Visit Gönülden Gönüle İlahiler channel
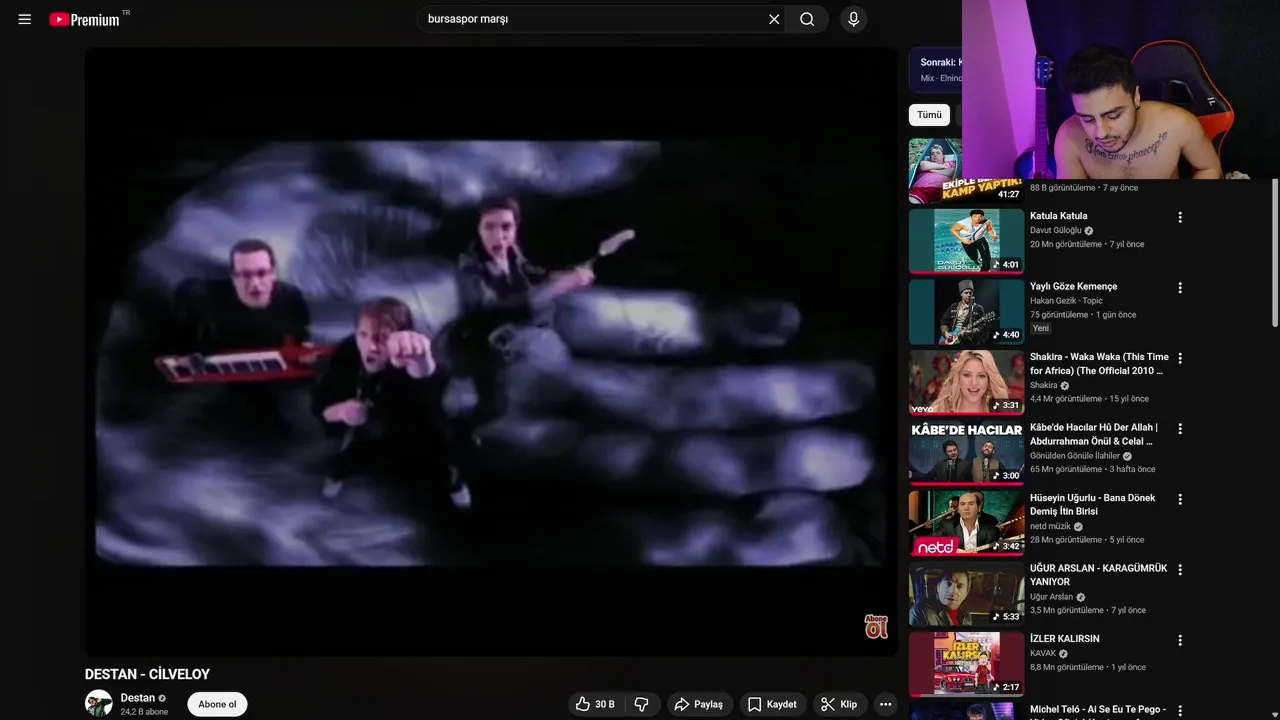Viewport: 1280px width, 720px height. coord(1075,456)
